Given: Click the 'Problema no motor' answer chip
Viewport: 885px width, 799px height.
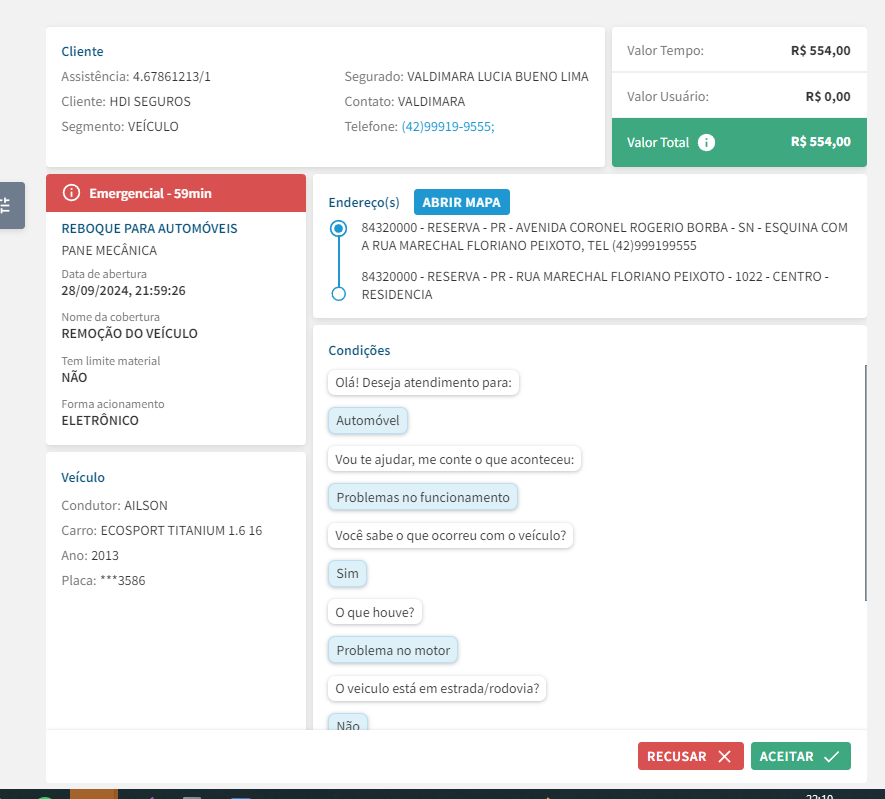Looking at the screenshot, I should [x=392, y=651].
